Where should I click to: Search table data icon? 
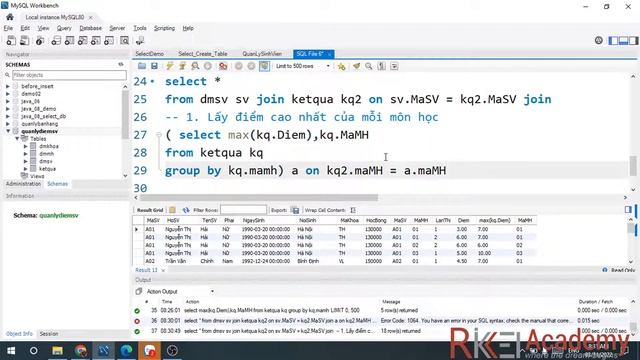pyautogui.click(x=124, y=40)
